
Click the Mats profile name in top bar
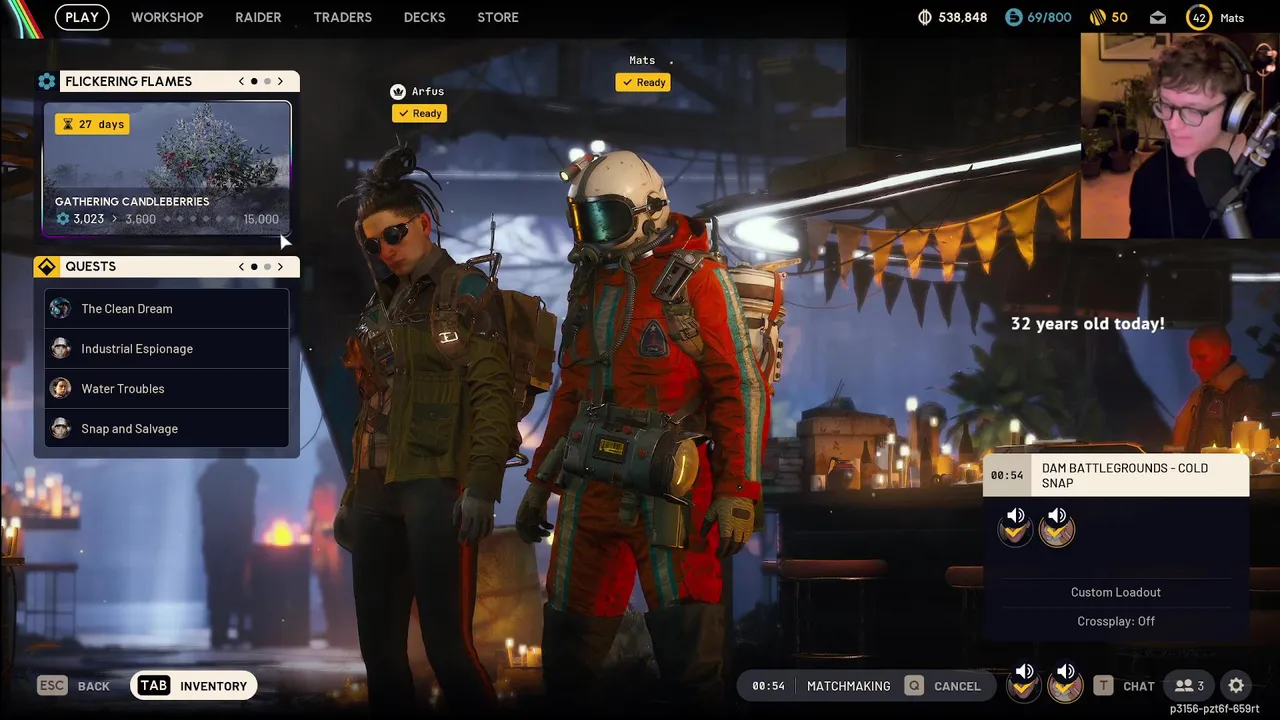coord(1232,17)
